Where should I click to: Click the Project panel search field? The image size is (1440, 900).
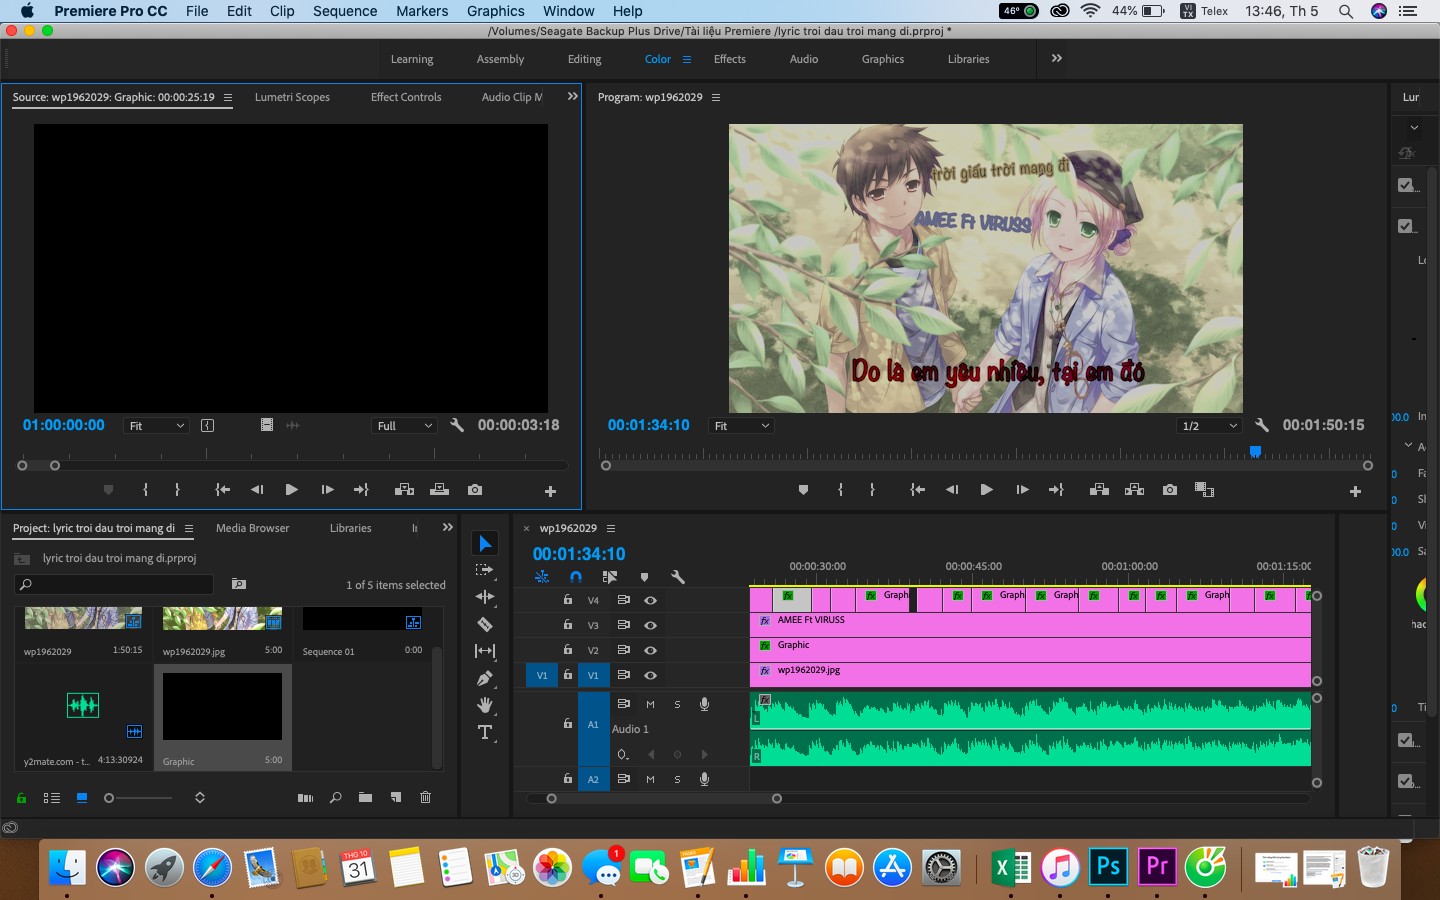tap(115, 584)
